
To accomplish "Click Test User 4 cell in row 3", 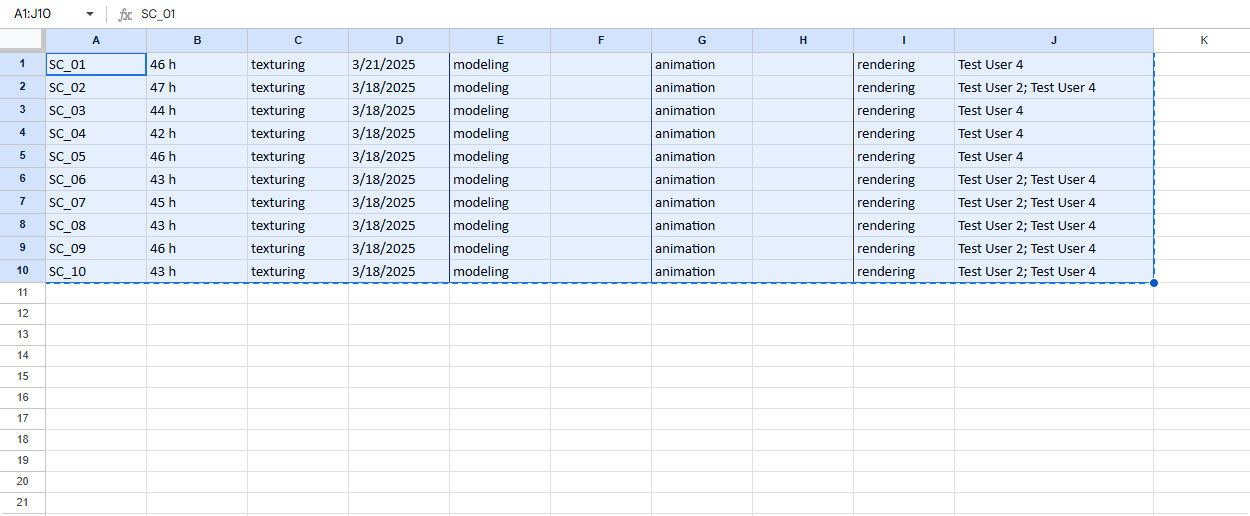I will pos(1054,110).
